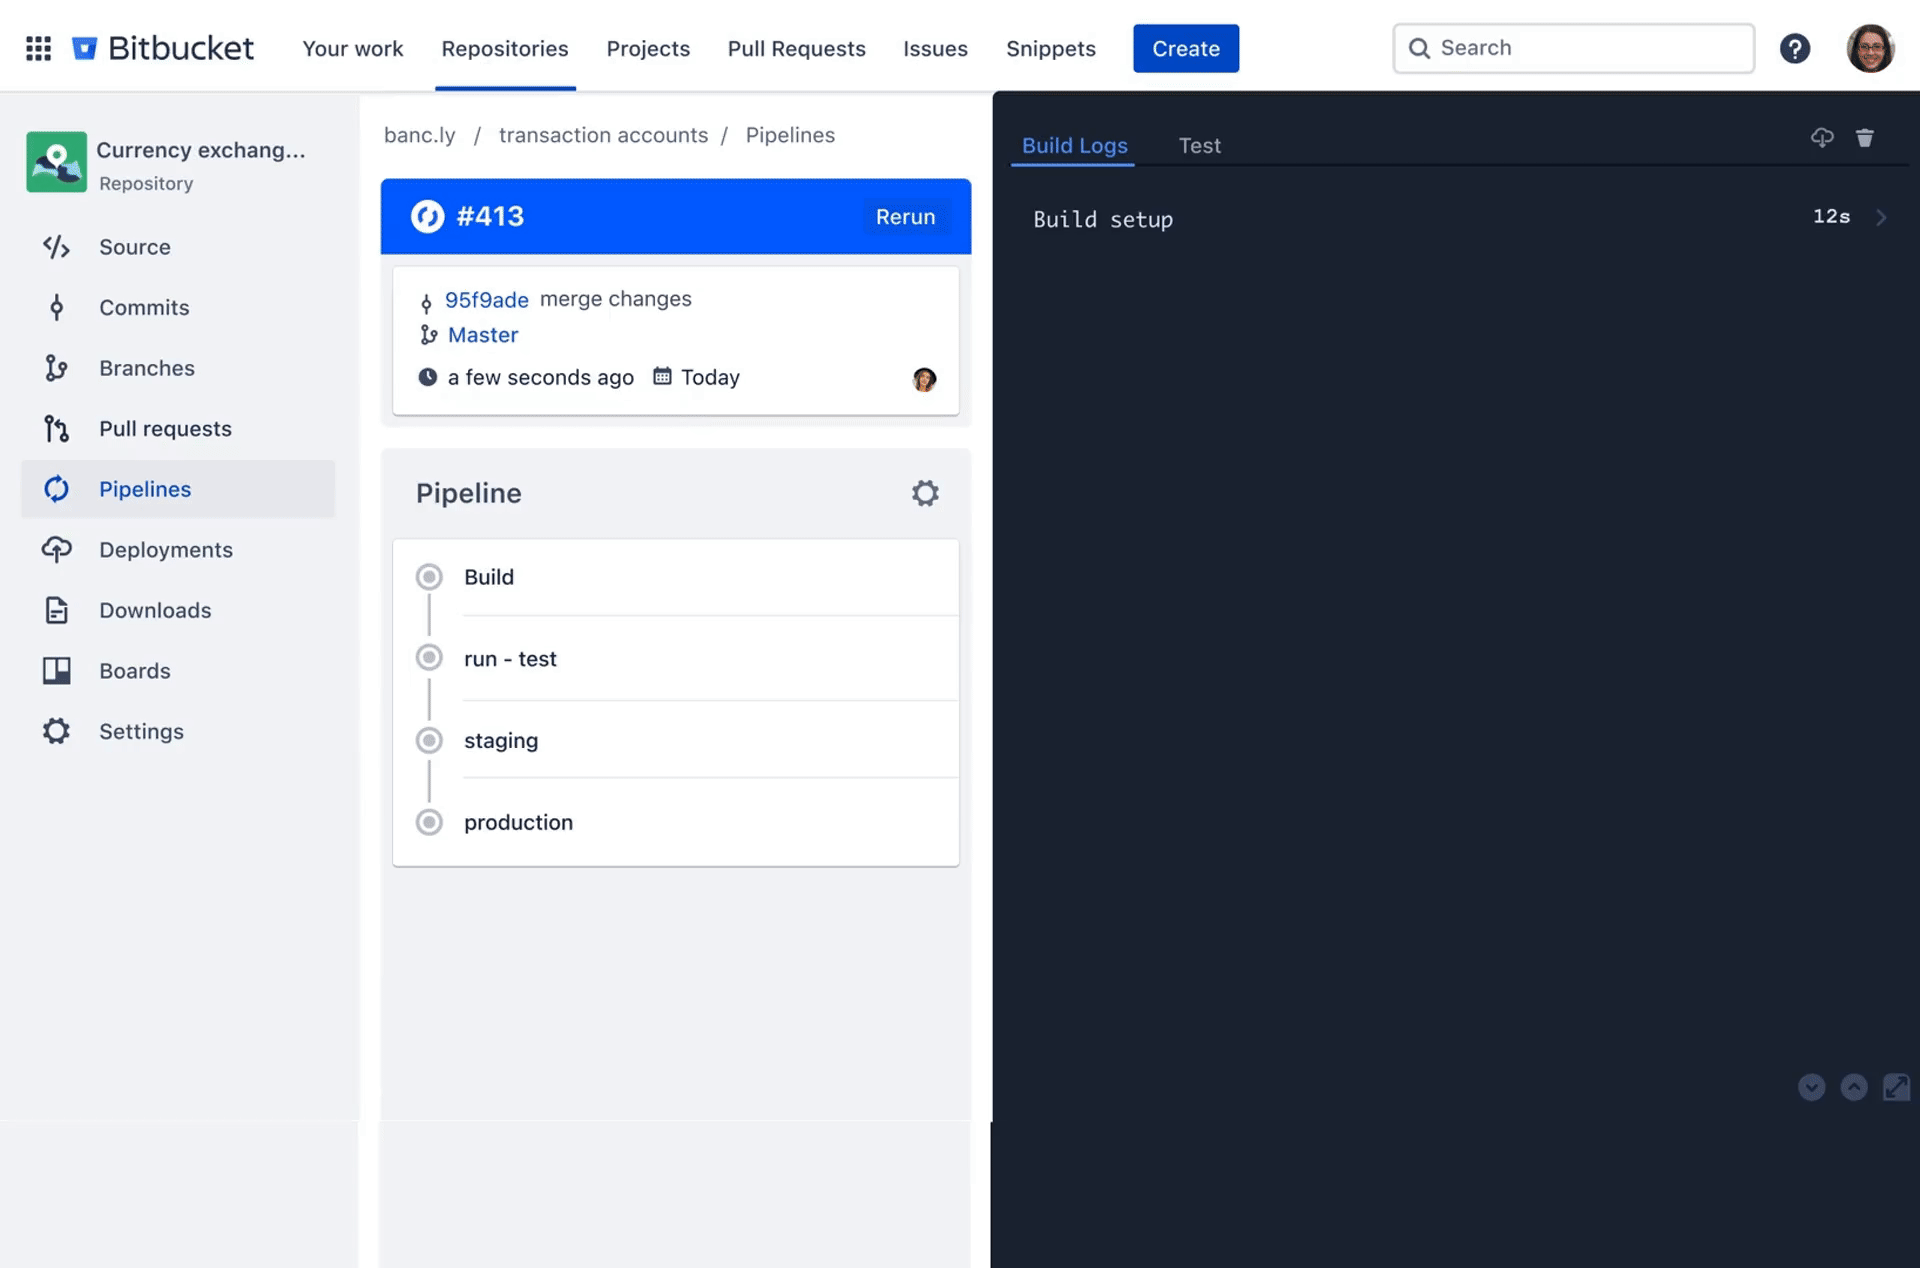Click the user avatar profile icon
1920x1268 pixels.
point(1869,47)
